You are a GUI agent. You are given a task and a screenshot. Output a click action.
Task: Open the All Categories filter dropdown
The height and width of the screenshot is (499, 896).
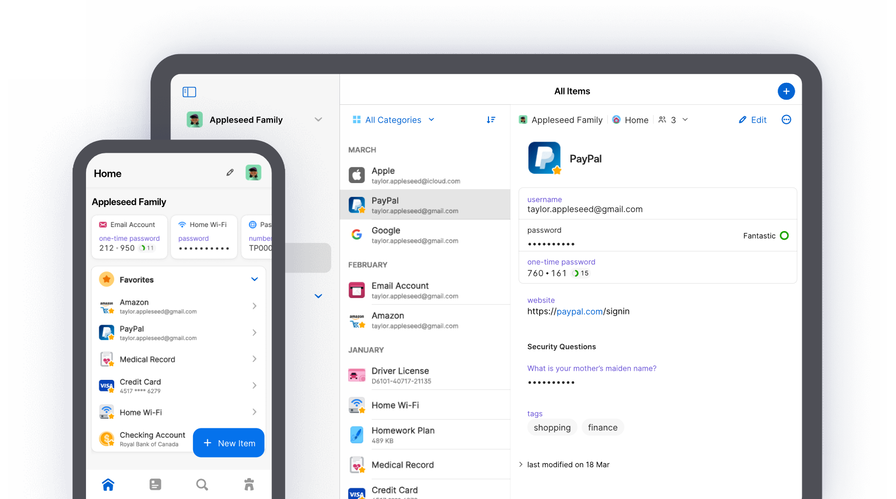[393, 120]
